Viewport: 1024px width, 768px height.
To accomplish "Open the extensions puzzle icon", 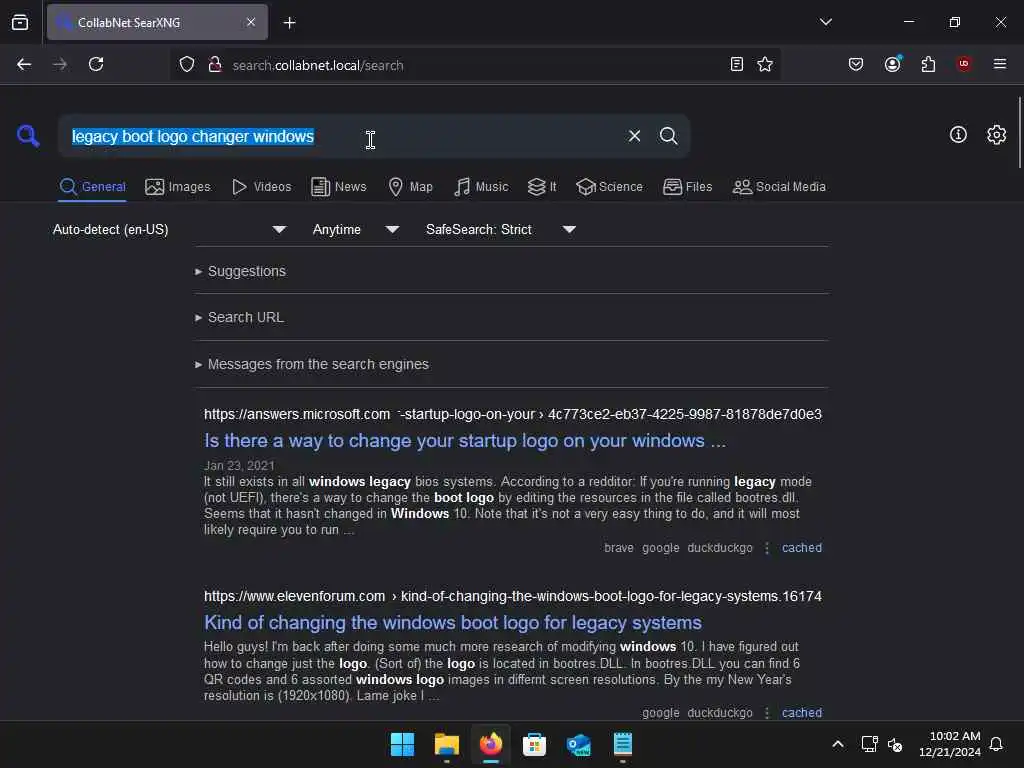I will pyautogui.click(x=928, y=64).
